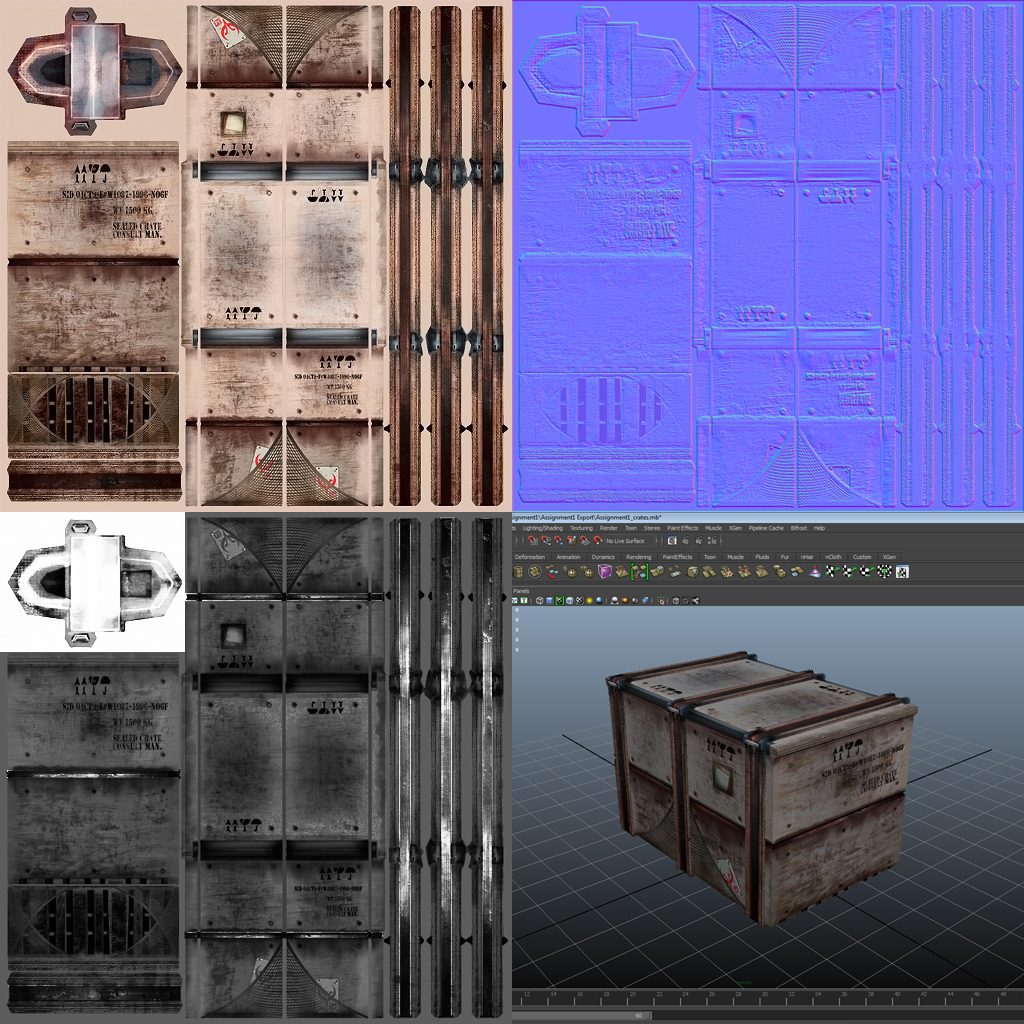The height and width of the screenshot is (1024, 1024).
Task: Open Render Settings via its status line icon
Action: (712, 541)
